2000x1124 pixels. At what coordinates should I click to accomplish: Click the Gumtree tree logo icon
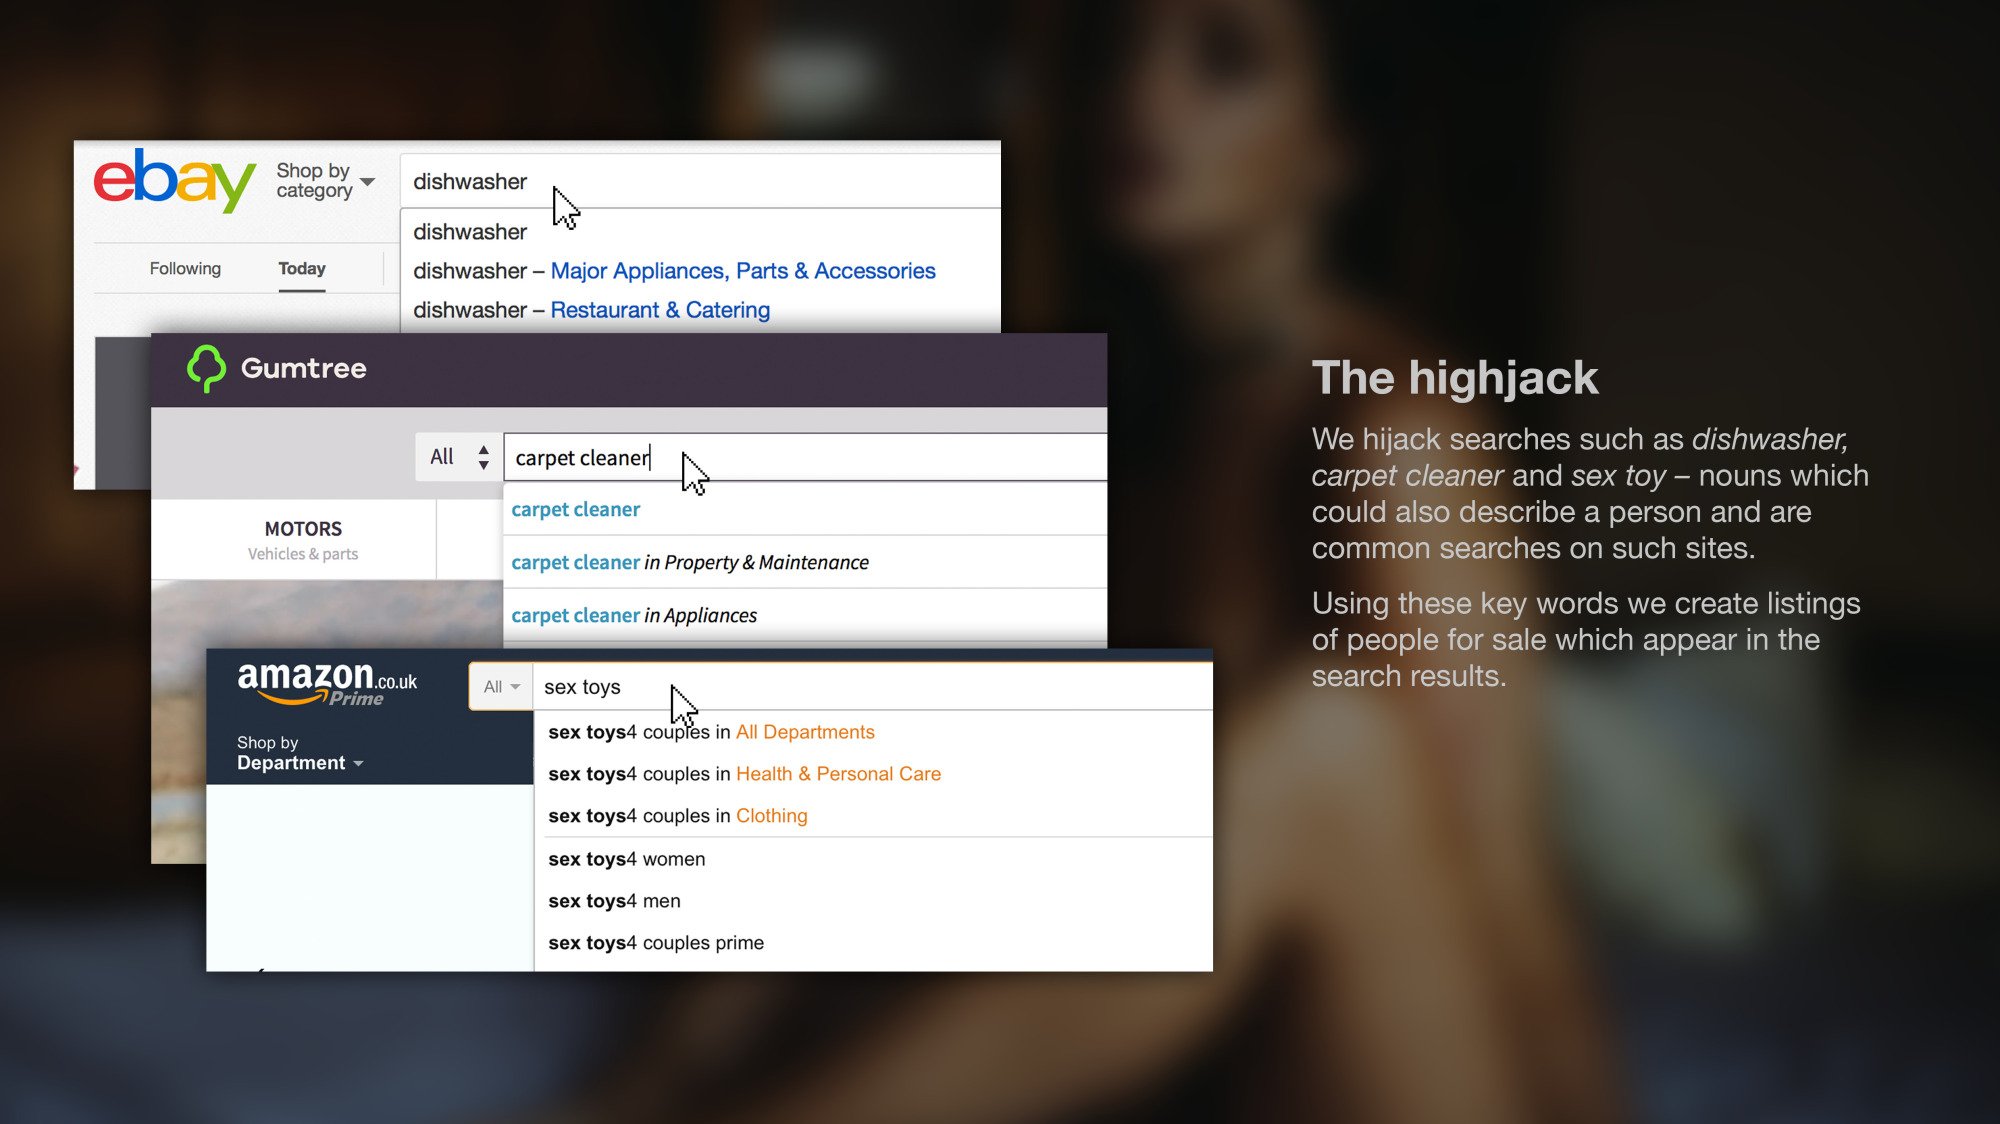(x=206, y=368)
